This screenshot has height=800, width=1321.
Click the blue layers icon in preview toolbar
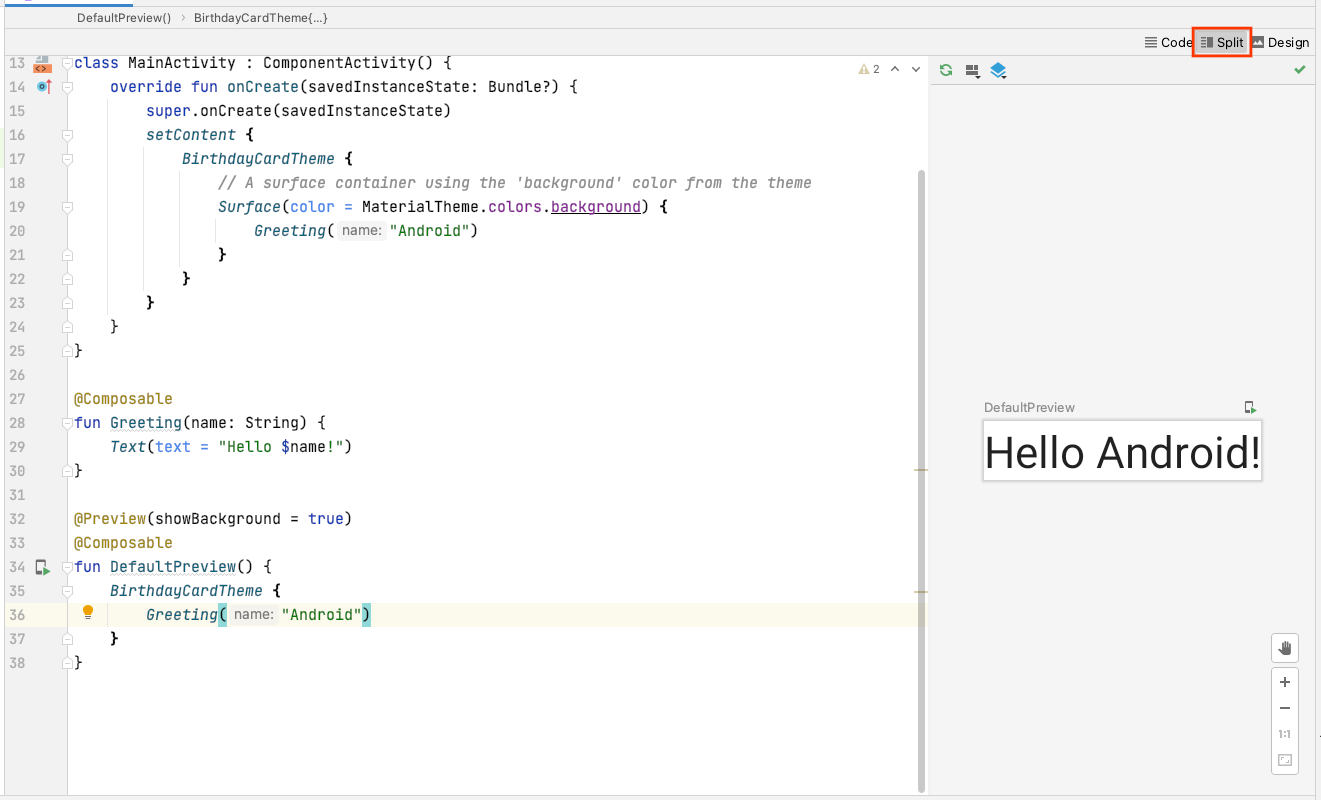(998, 71)
